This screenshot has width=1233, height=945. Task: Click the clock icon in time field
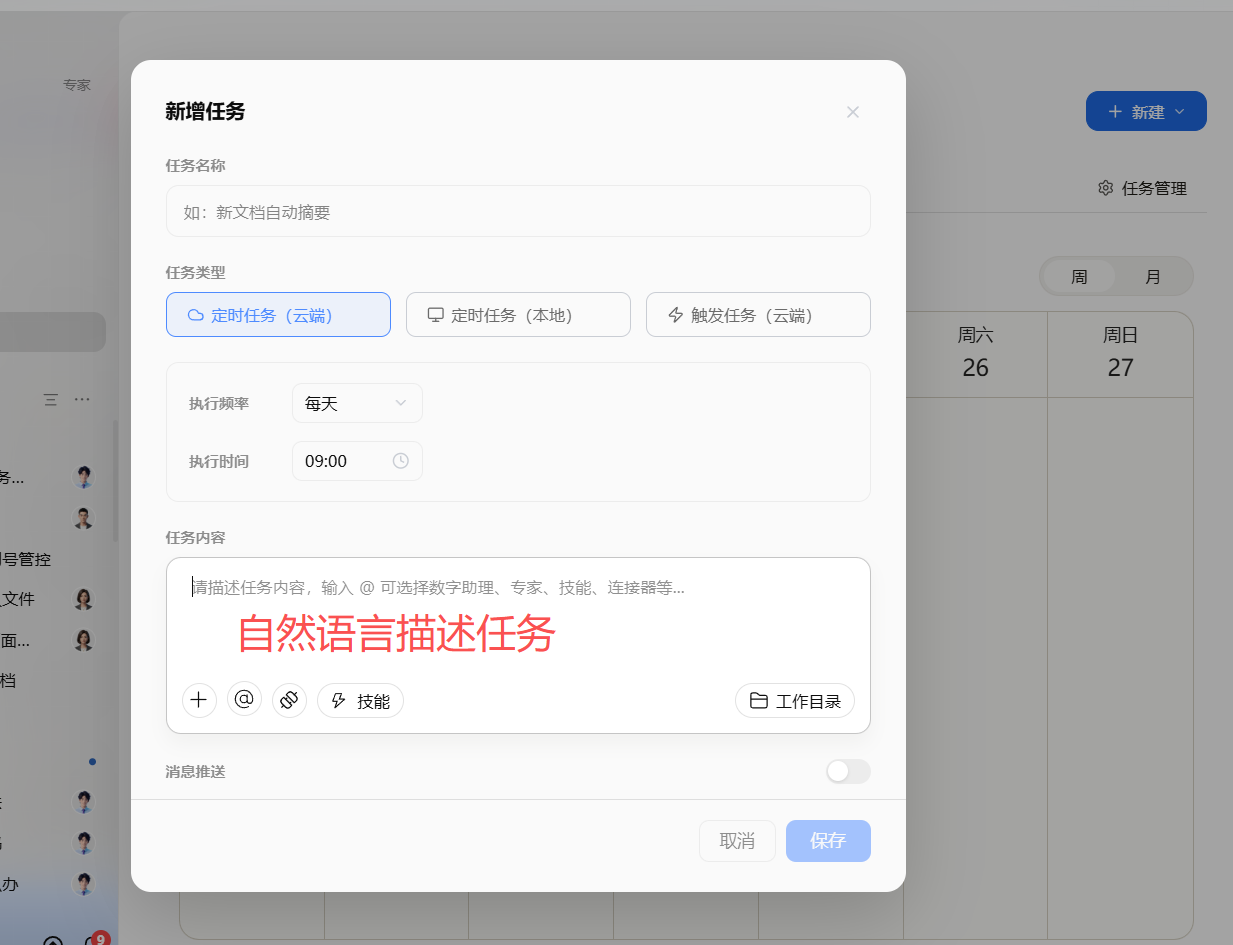coord(401,461)
